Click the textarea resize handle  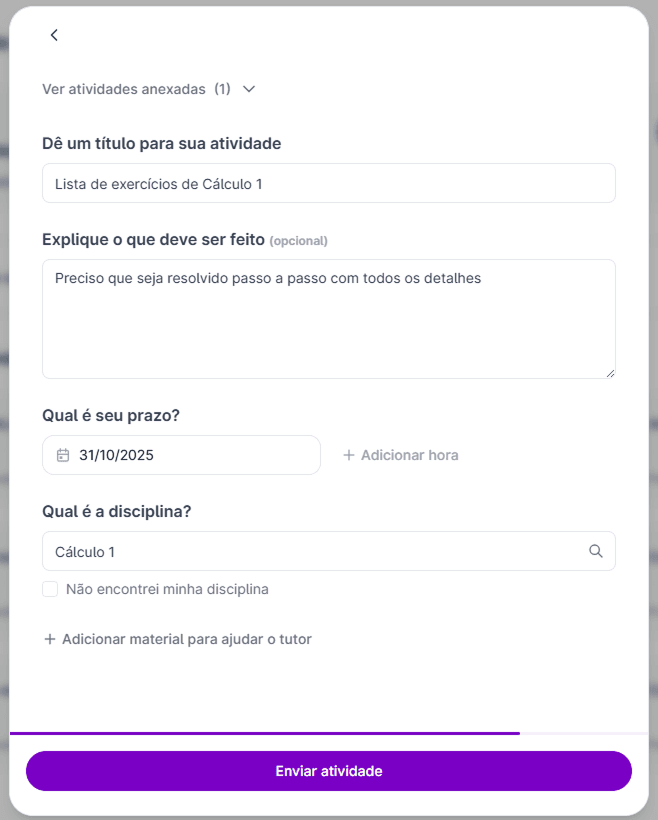(x=610, y=372)
